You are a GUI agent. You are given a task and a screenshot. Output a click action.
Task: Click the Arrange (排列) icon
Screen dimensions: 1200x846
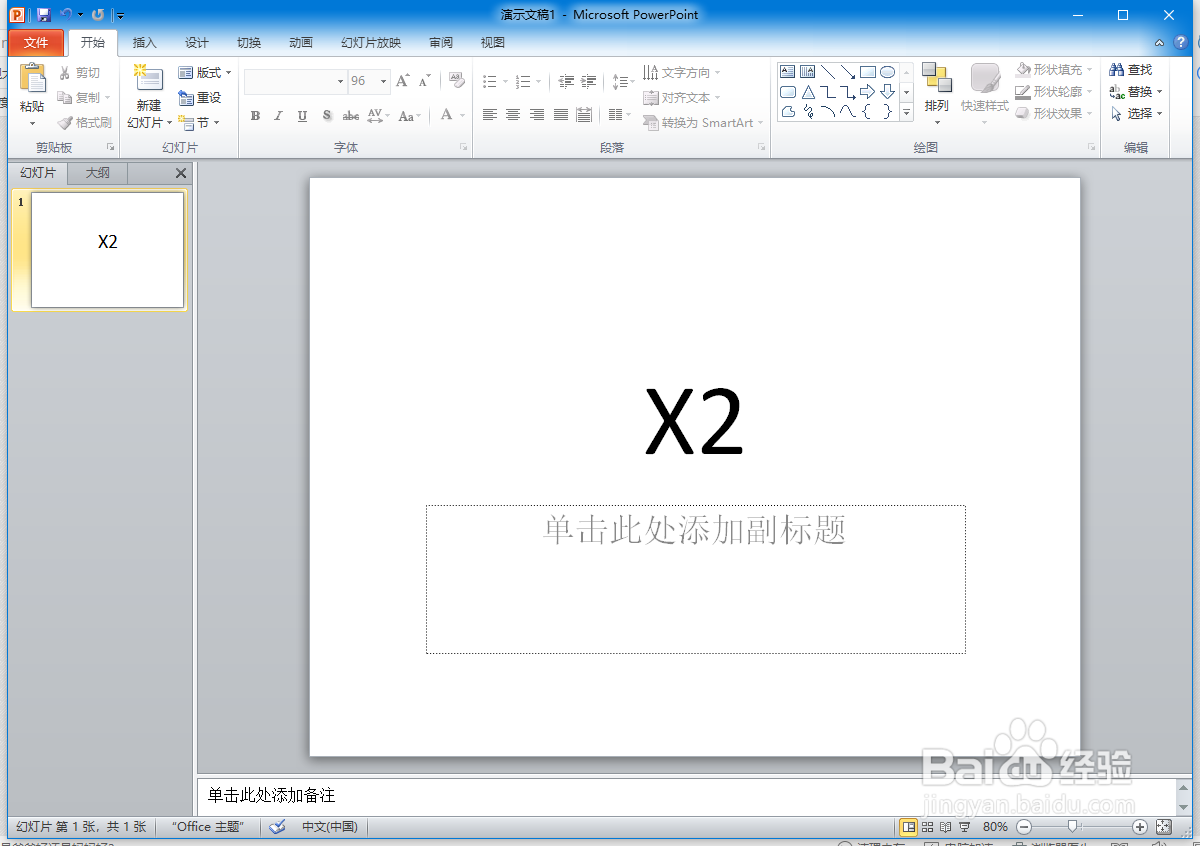tap(937, 78)
